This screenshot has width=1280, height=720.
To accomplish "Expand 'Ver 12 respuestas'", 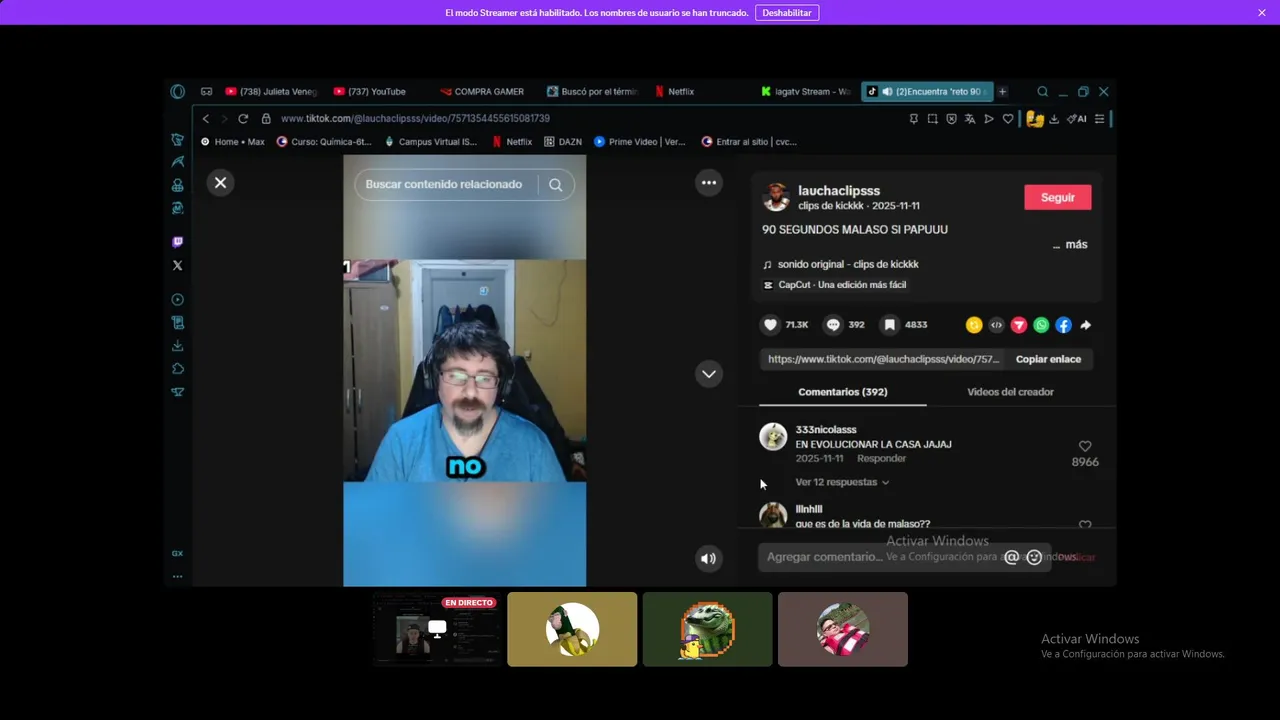I will [x=842, y=482].
